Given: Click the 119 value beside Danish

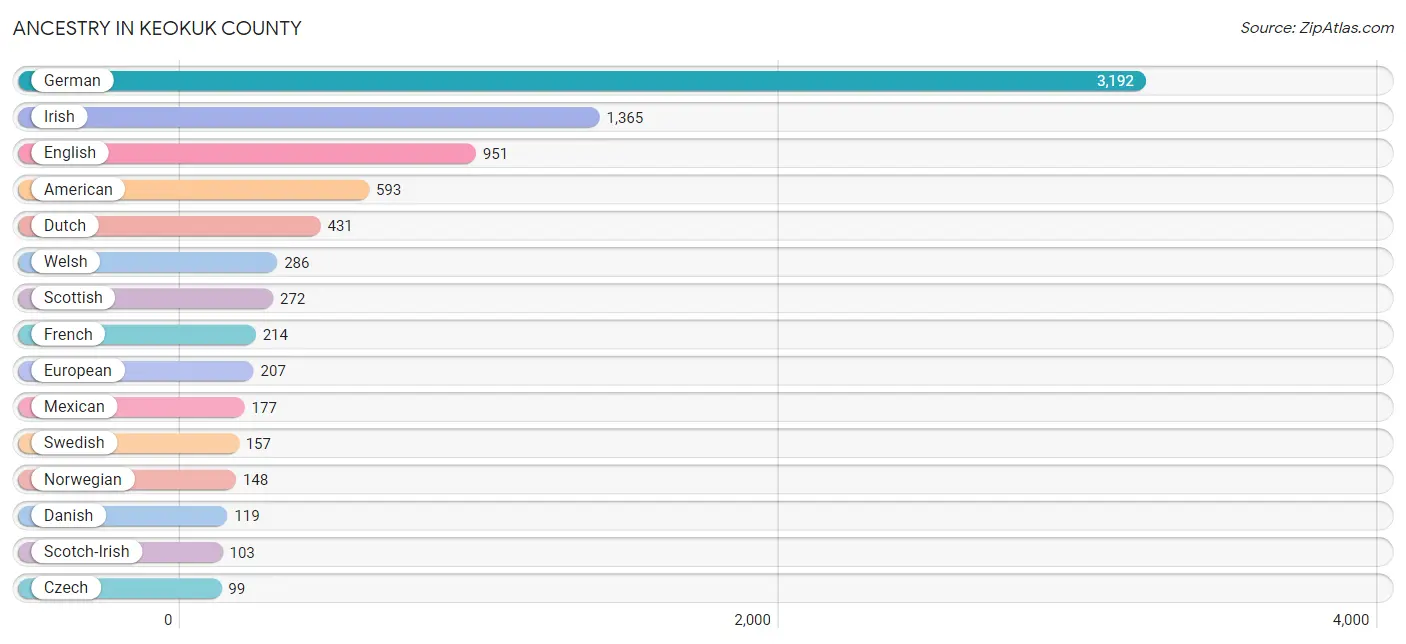Looking at the screenshot, I should 247,516.
